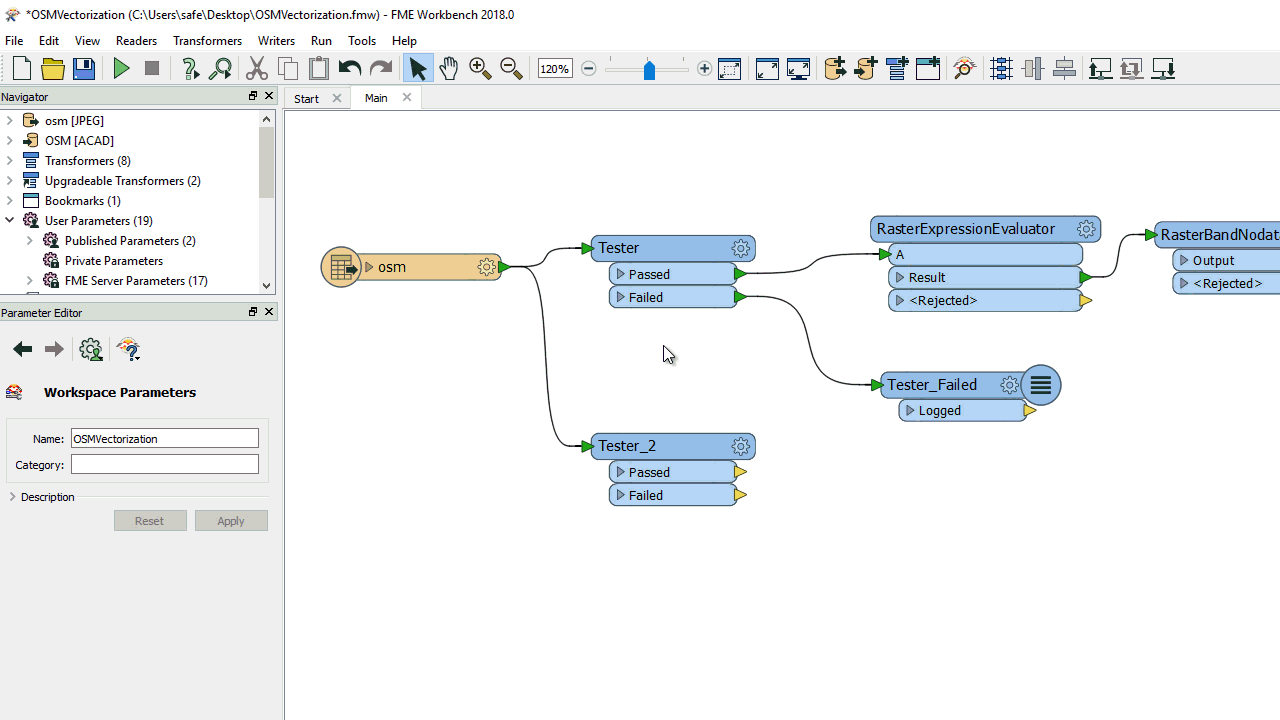This screenshot has height=720, width=1280.
Task: Open the gear on the Tester transformer
Action: pos(741,249)
